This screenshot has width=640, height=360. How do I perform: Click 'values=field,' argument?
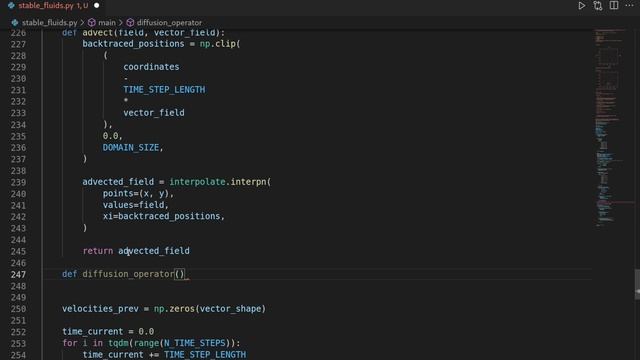click(x=136, y=204)
